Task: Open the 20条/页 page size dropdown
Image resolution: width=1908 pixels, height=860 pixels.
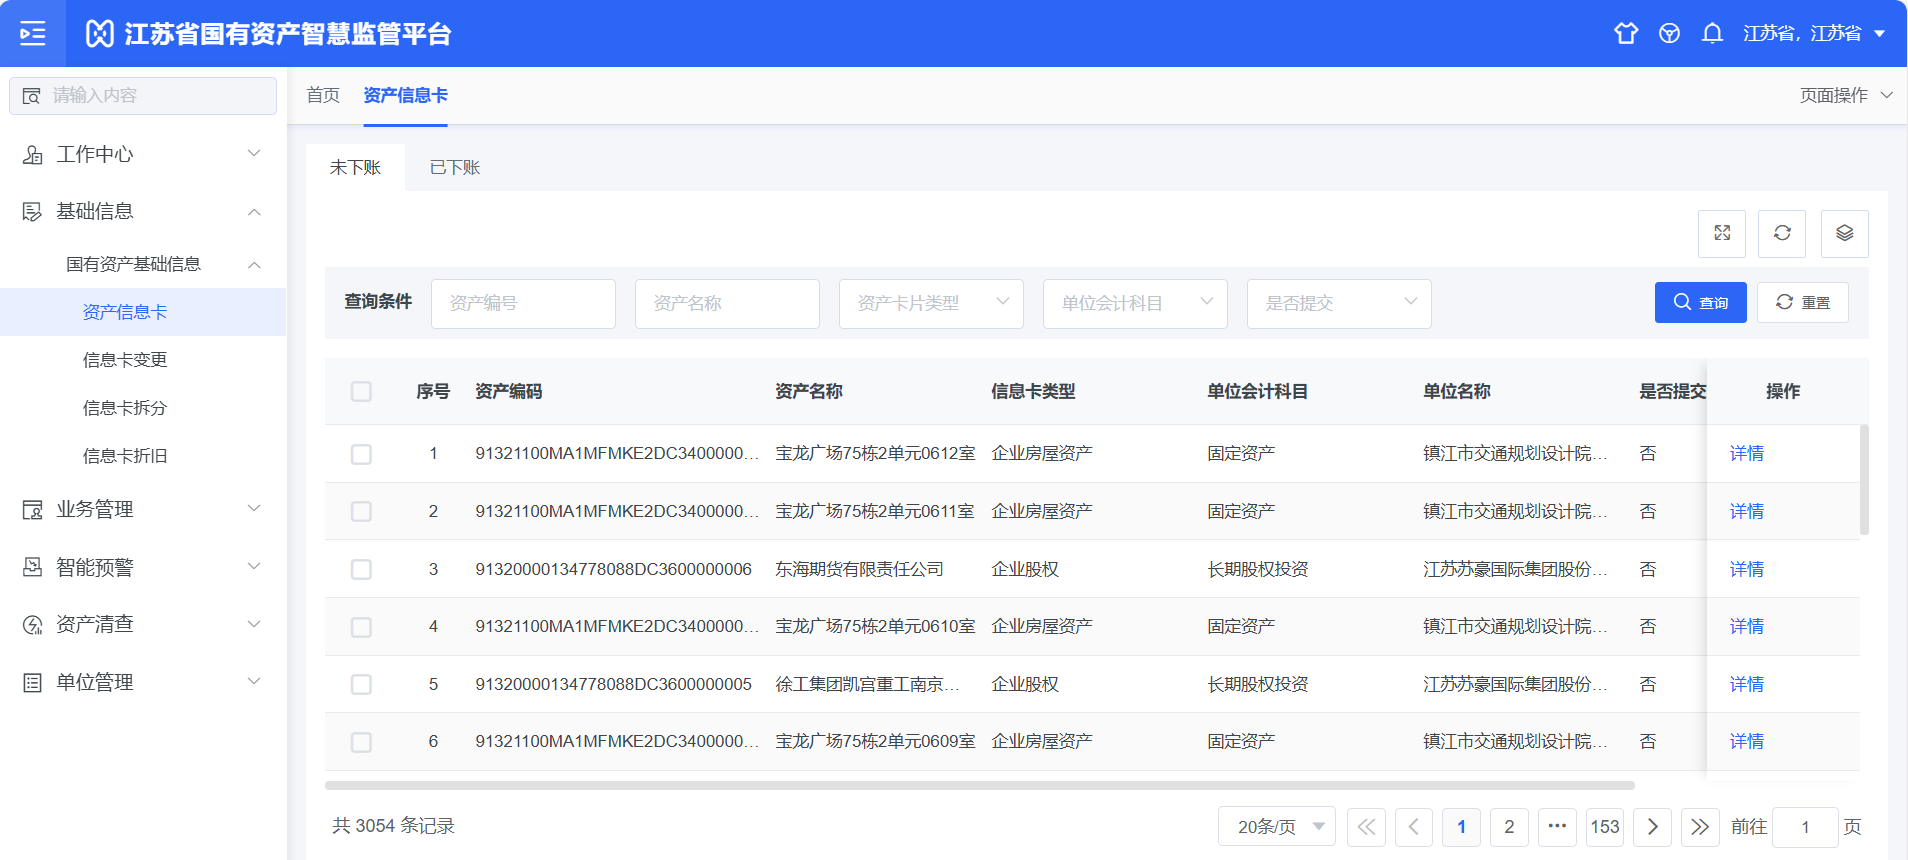Action: click(1276, 827)
